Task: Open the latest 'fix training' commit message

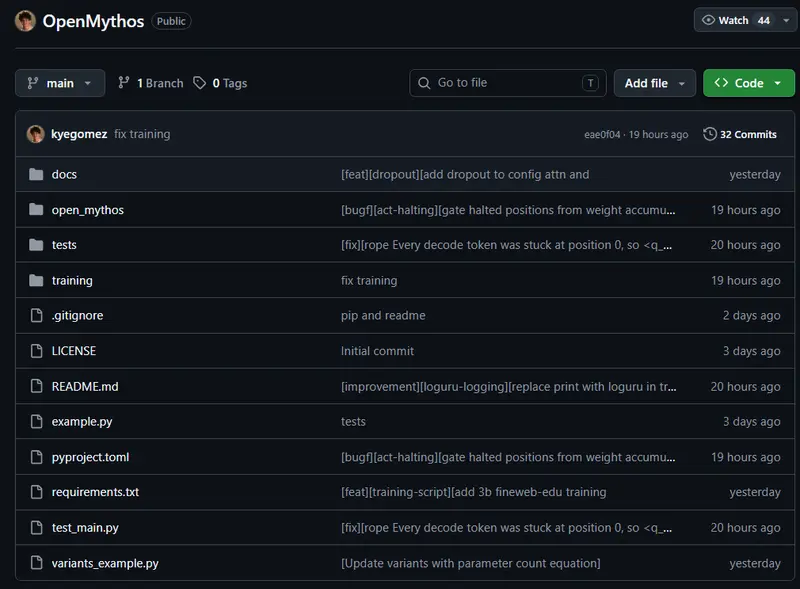Action: coord(142,134)
